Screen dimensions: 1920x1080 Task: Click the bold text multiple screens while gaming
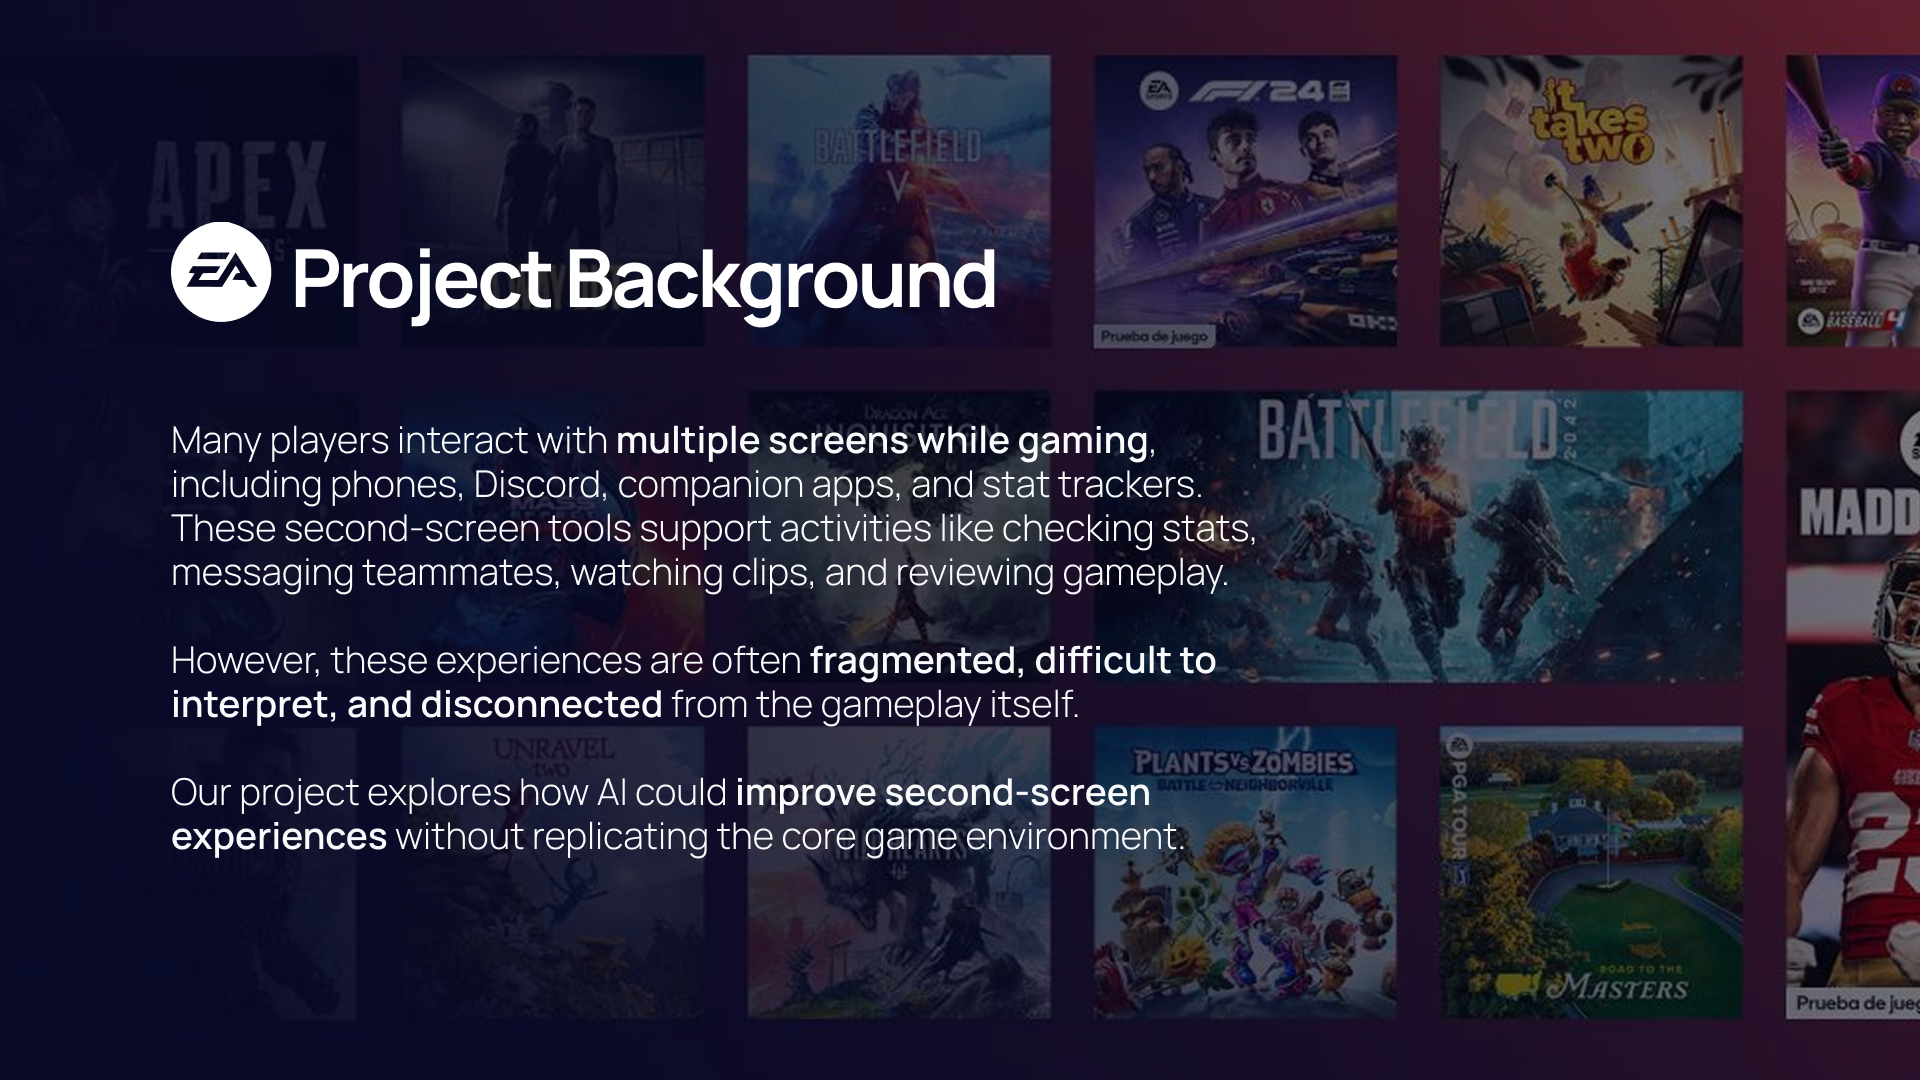pyautogui.click(x=882, y=441)
